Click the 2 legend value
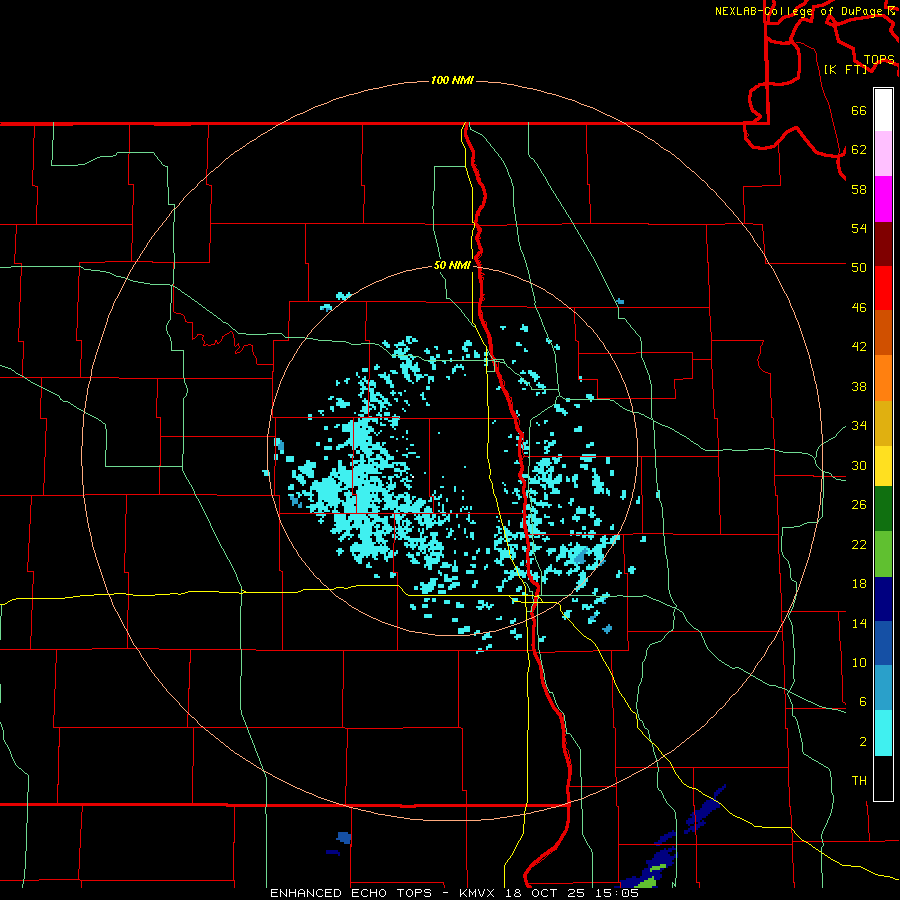The height and width of the screenshot is (900, 900). (x=863, y=742)
